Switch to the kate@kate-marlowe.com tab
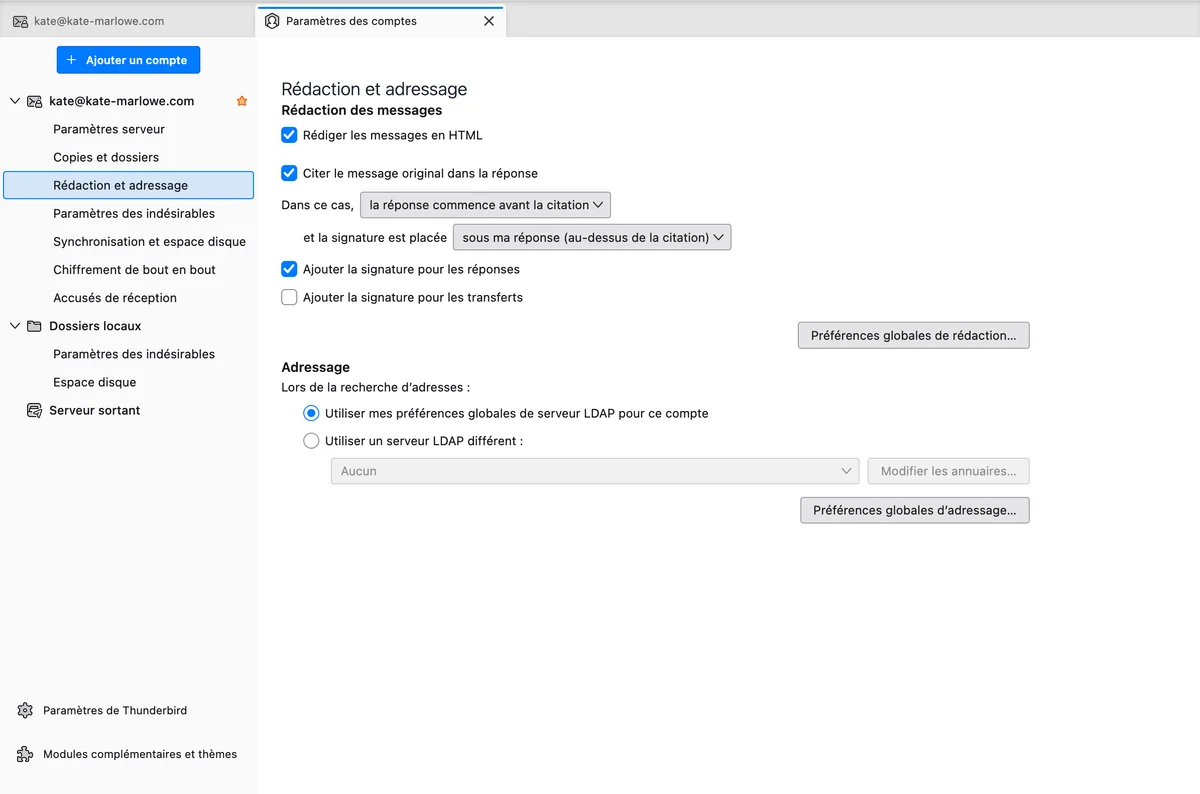 [127, 21]
